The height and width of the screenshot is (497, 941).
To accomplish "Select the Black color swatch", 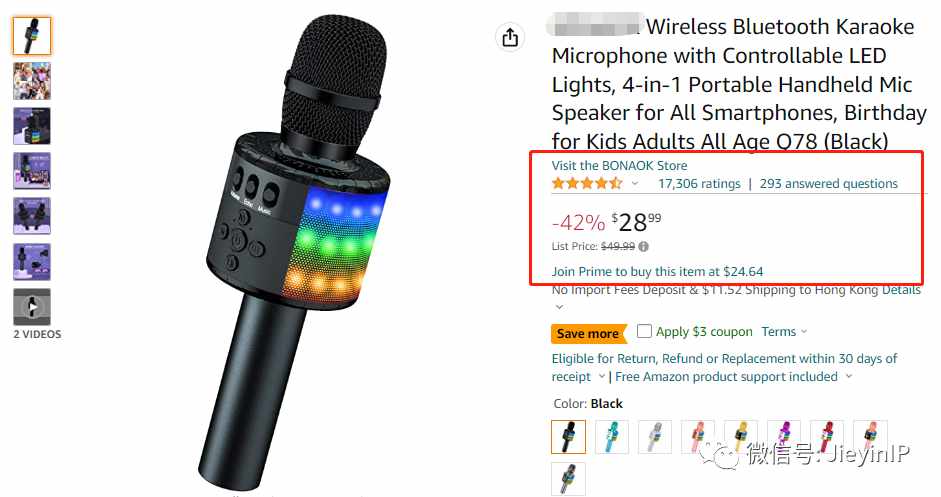I will point(568,436).
